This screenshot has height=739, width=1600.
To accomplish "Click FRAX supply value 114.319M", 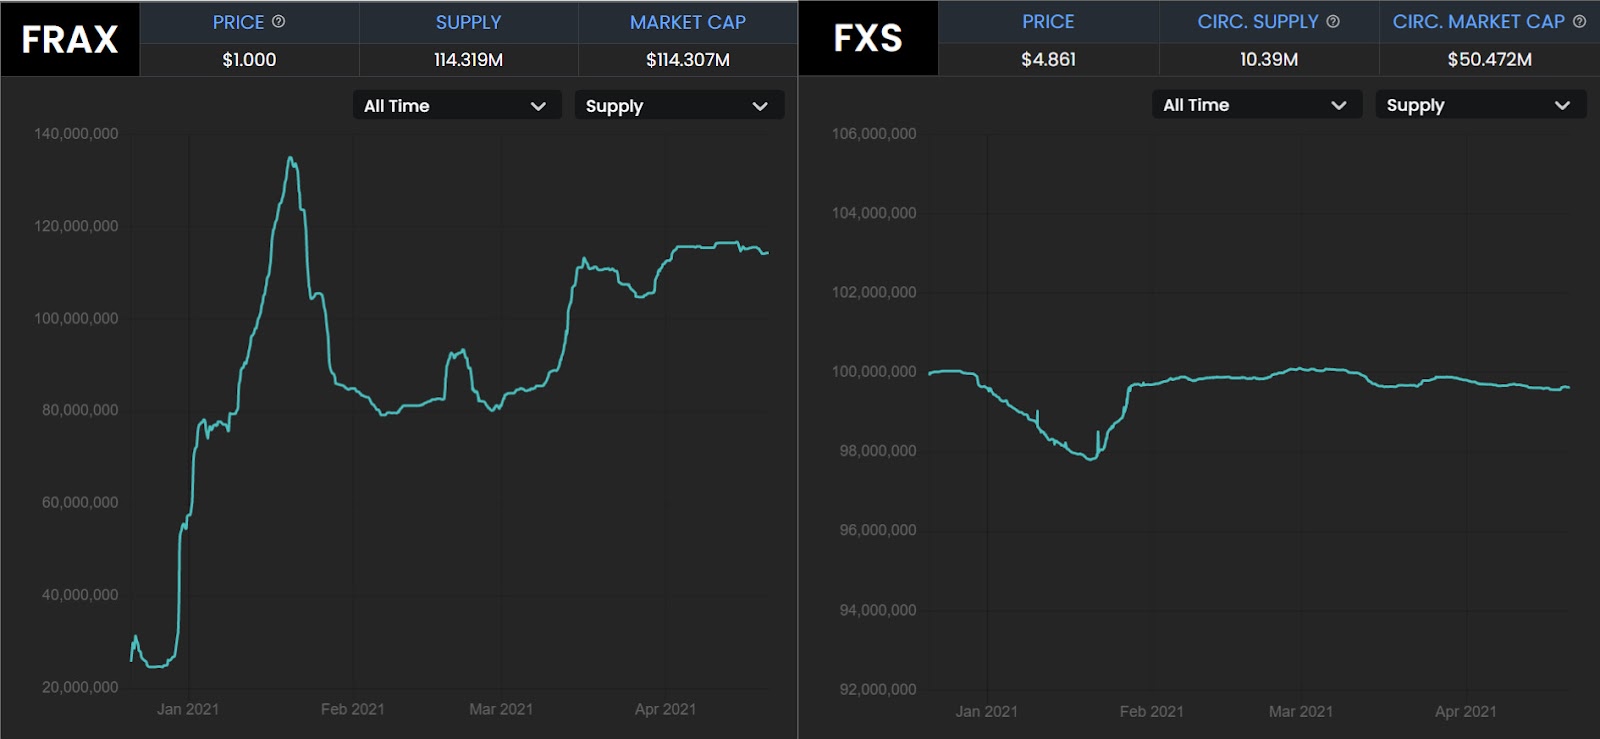I will [x=468, y=59].
